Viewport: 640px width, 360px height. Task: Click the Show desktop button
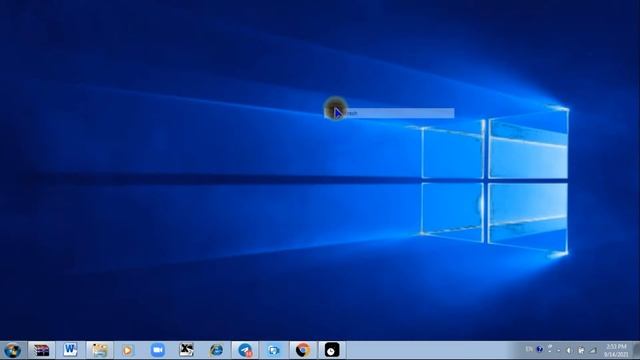636,350
